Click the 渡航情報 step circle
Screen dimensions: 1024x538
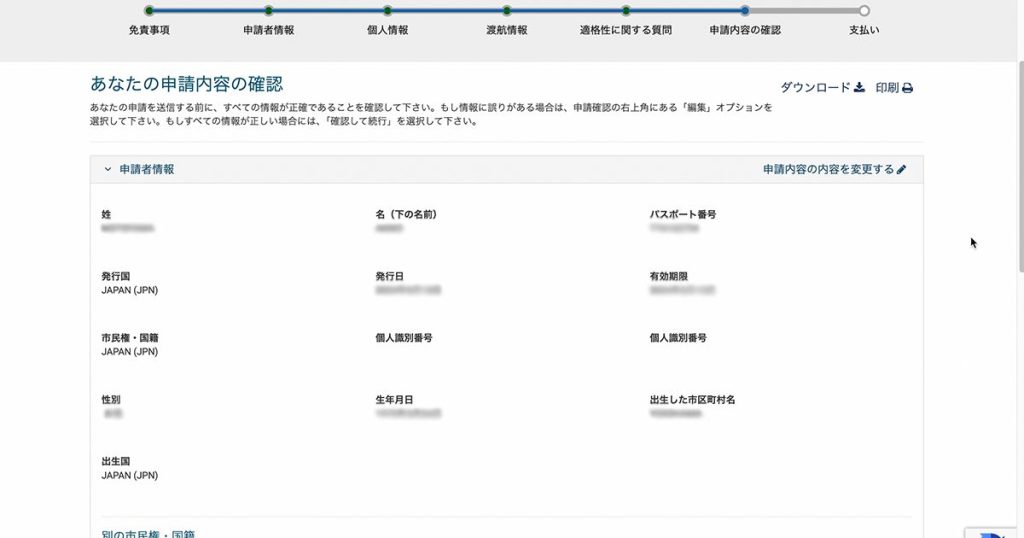tap(507, 11)
